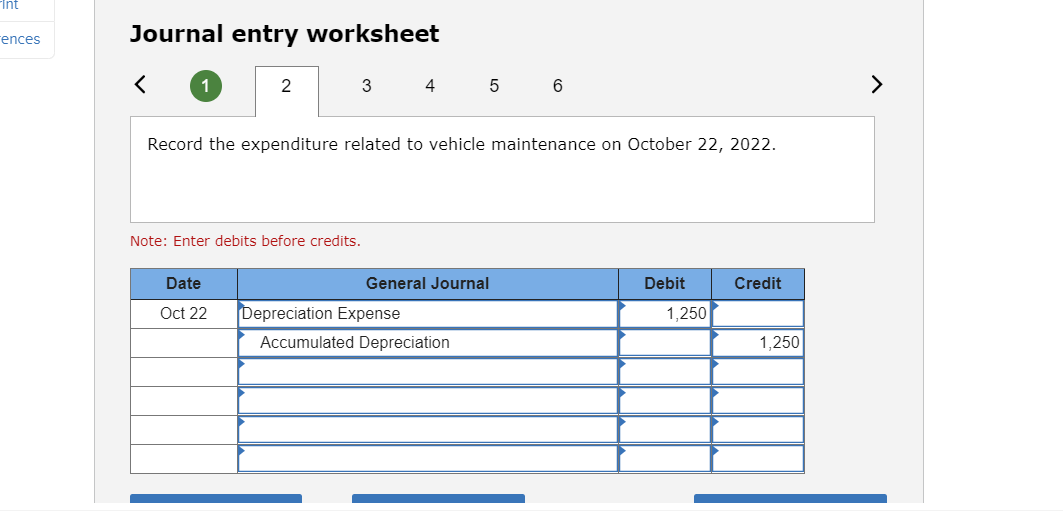Switch to journal entry 3
This screenshot has height=513, width=1063.
(367, 86)
